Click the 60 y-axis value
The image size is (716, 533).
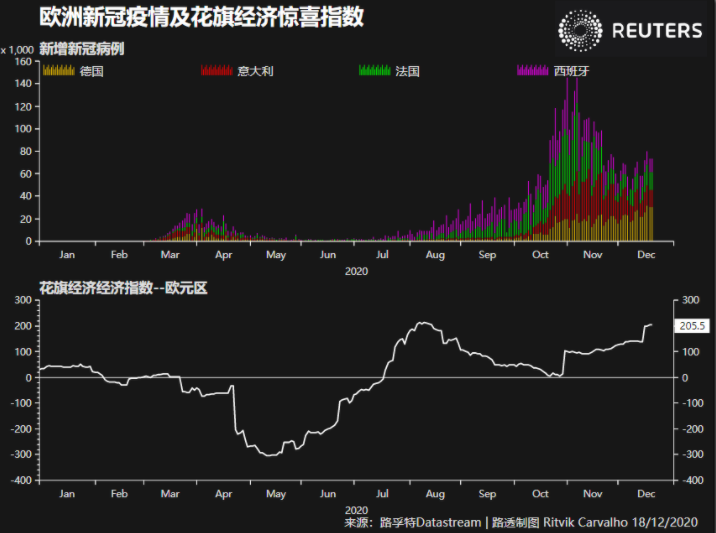coord(26,174)
